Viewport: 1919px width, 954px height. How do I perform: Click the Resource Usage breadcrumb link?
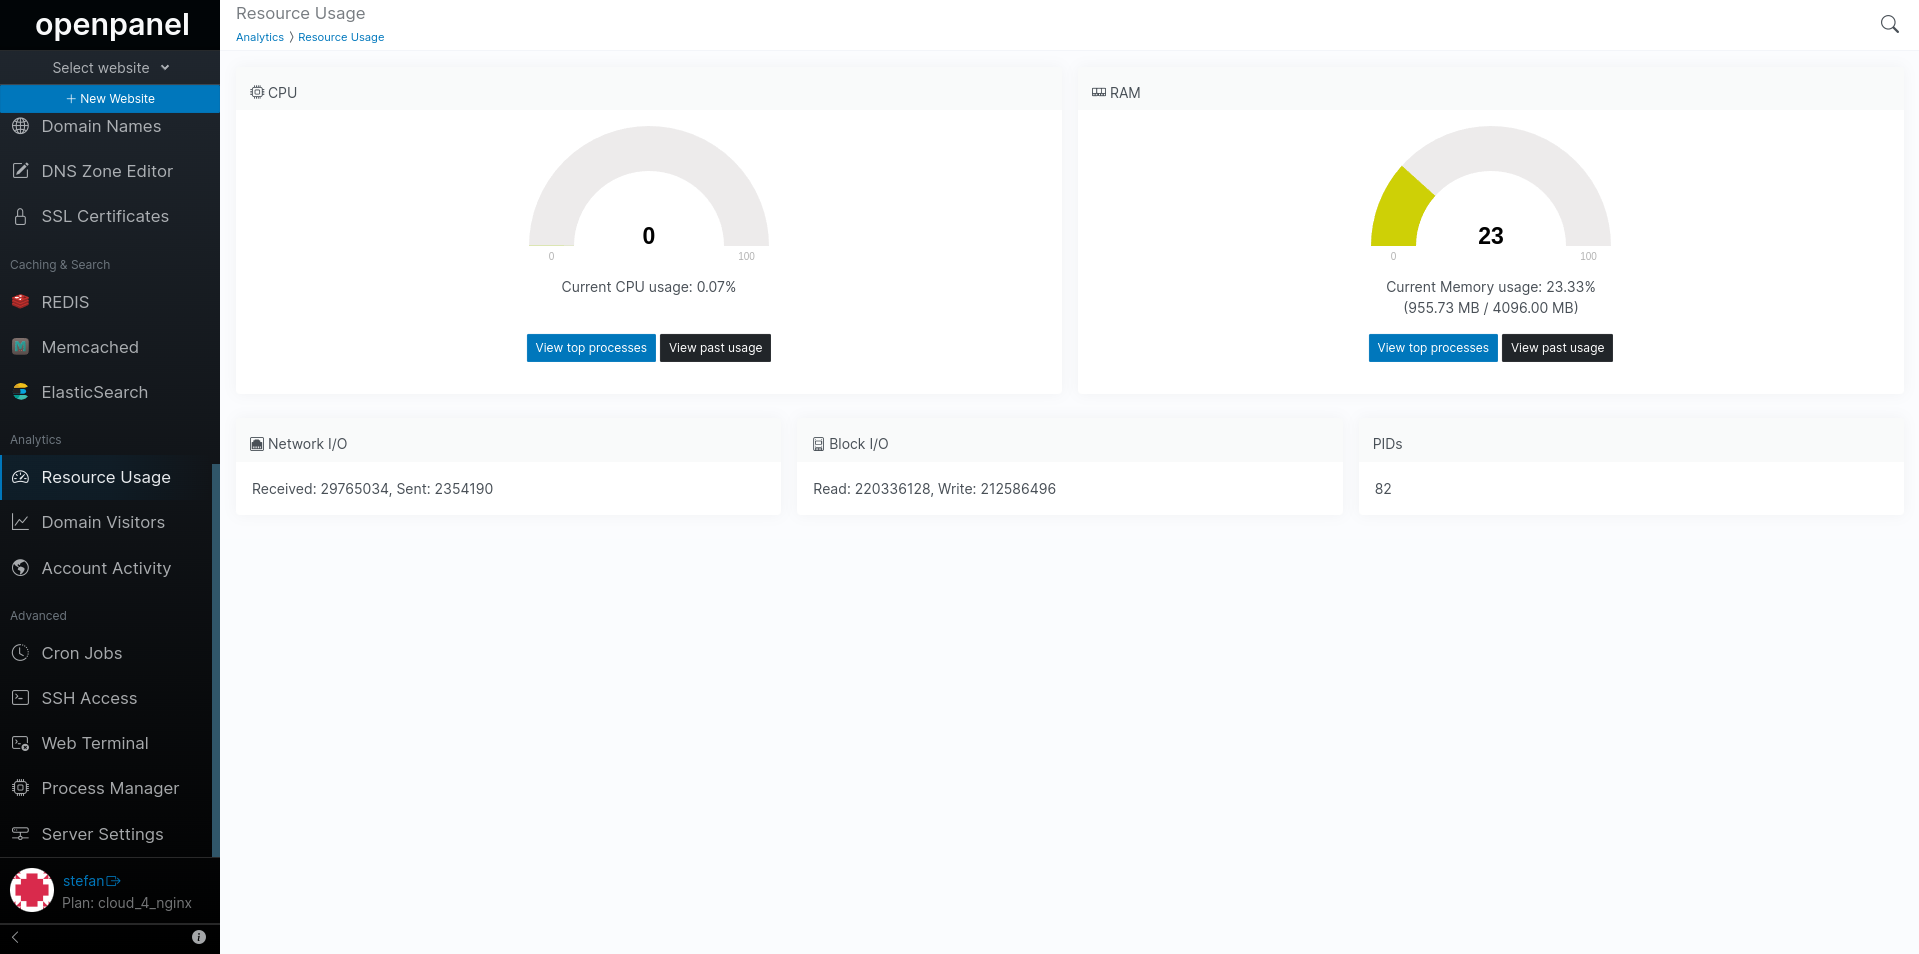pyautogui.click(x=341, y=37)
